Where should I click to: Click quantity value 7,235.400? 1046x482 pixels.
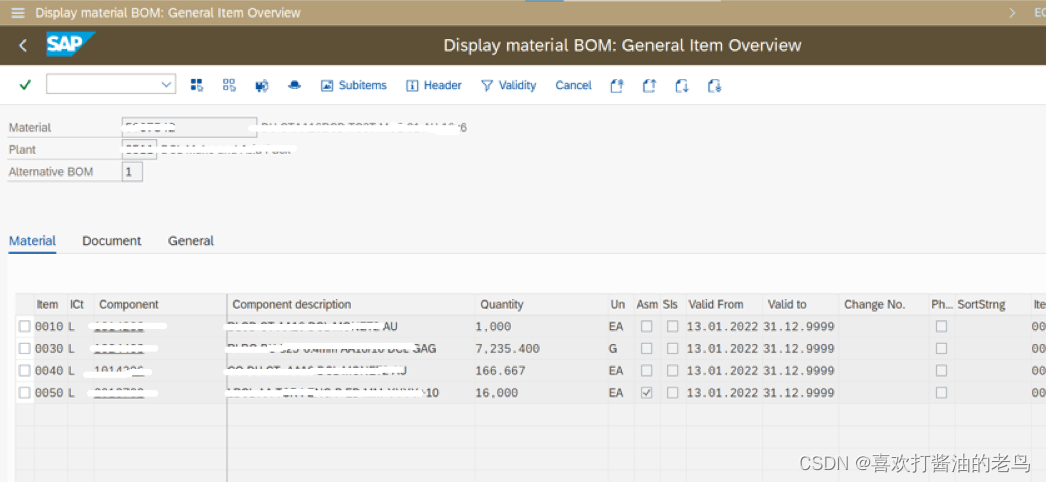point(508,349)
